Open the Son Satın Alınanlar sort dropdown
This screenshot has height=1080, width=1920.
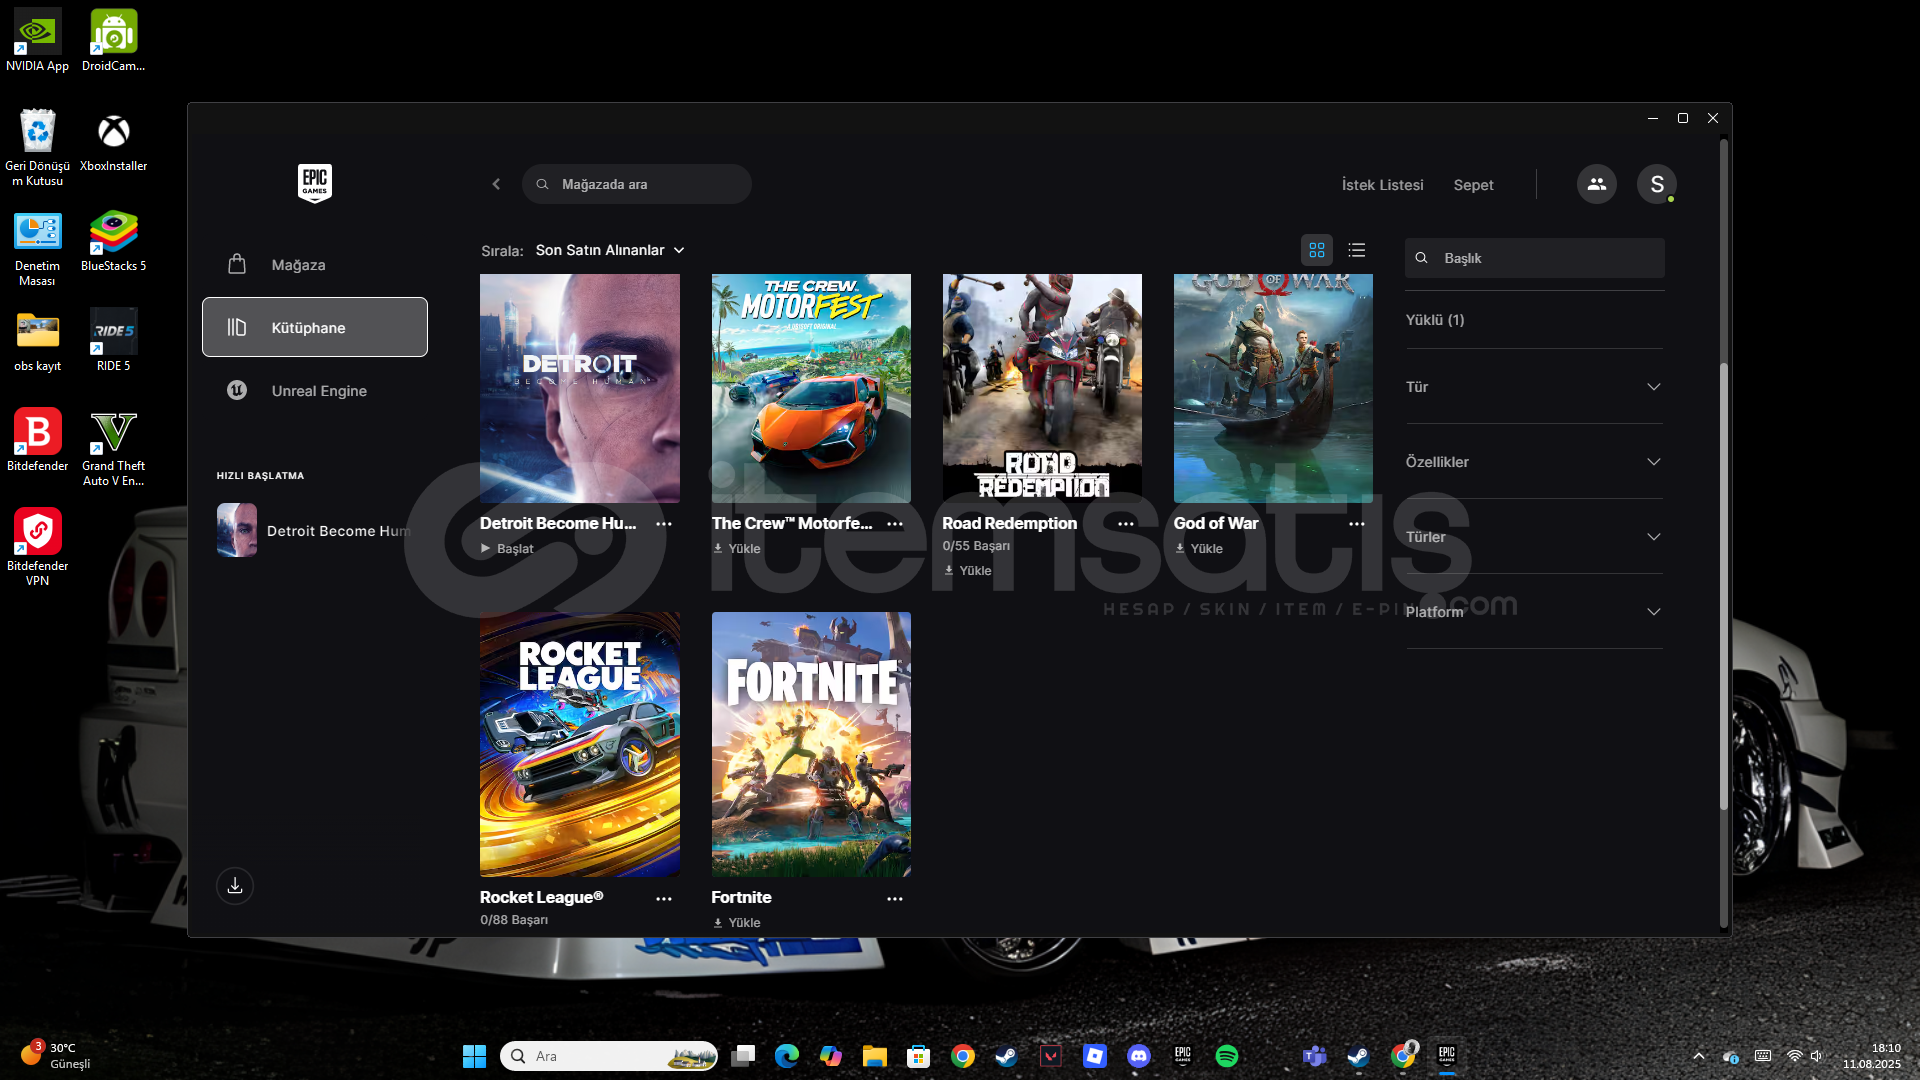(x=610, y=250)
